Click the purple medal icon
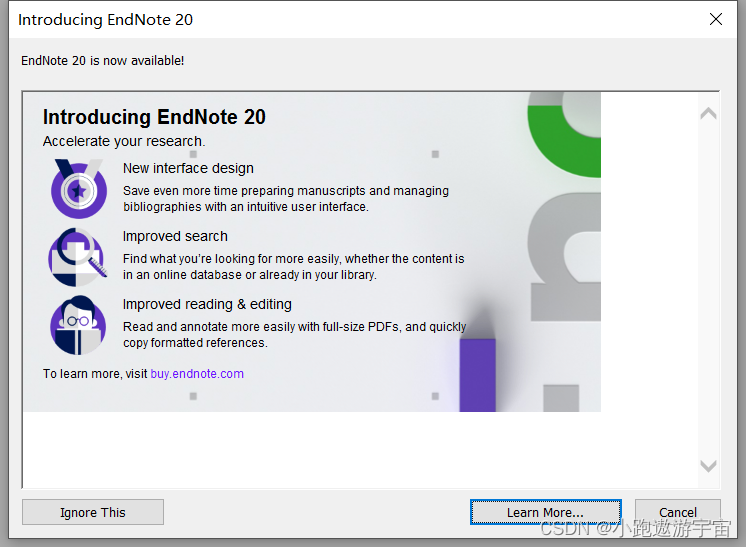Viewport: 746px width, 547px height. pos(79,188)
